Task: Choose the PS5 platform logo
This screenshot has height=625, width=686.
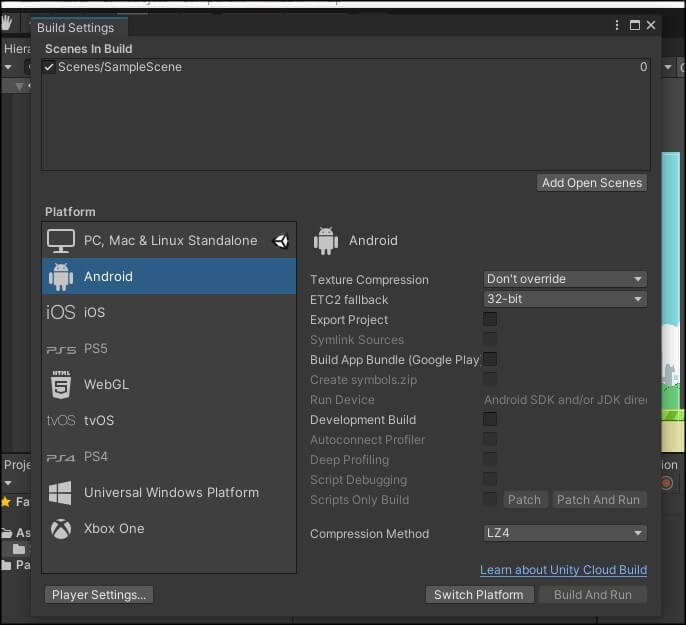Action: tap(61, 350)
